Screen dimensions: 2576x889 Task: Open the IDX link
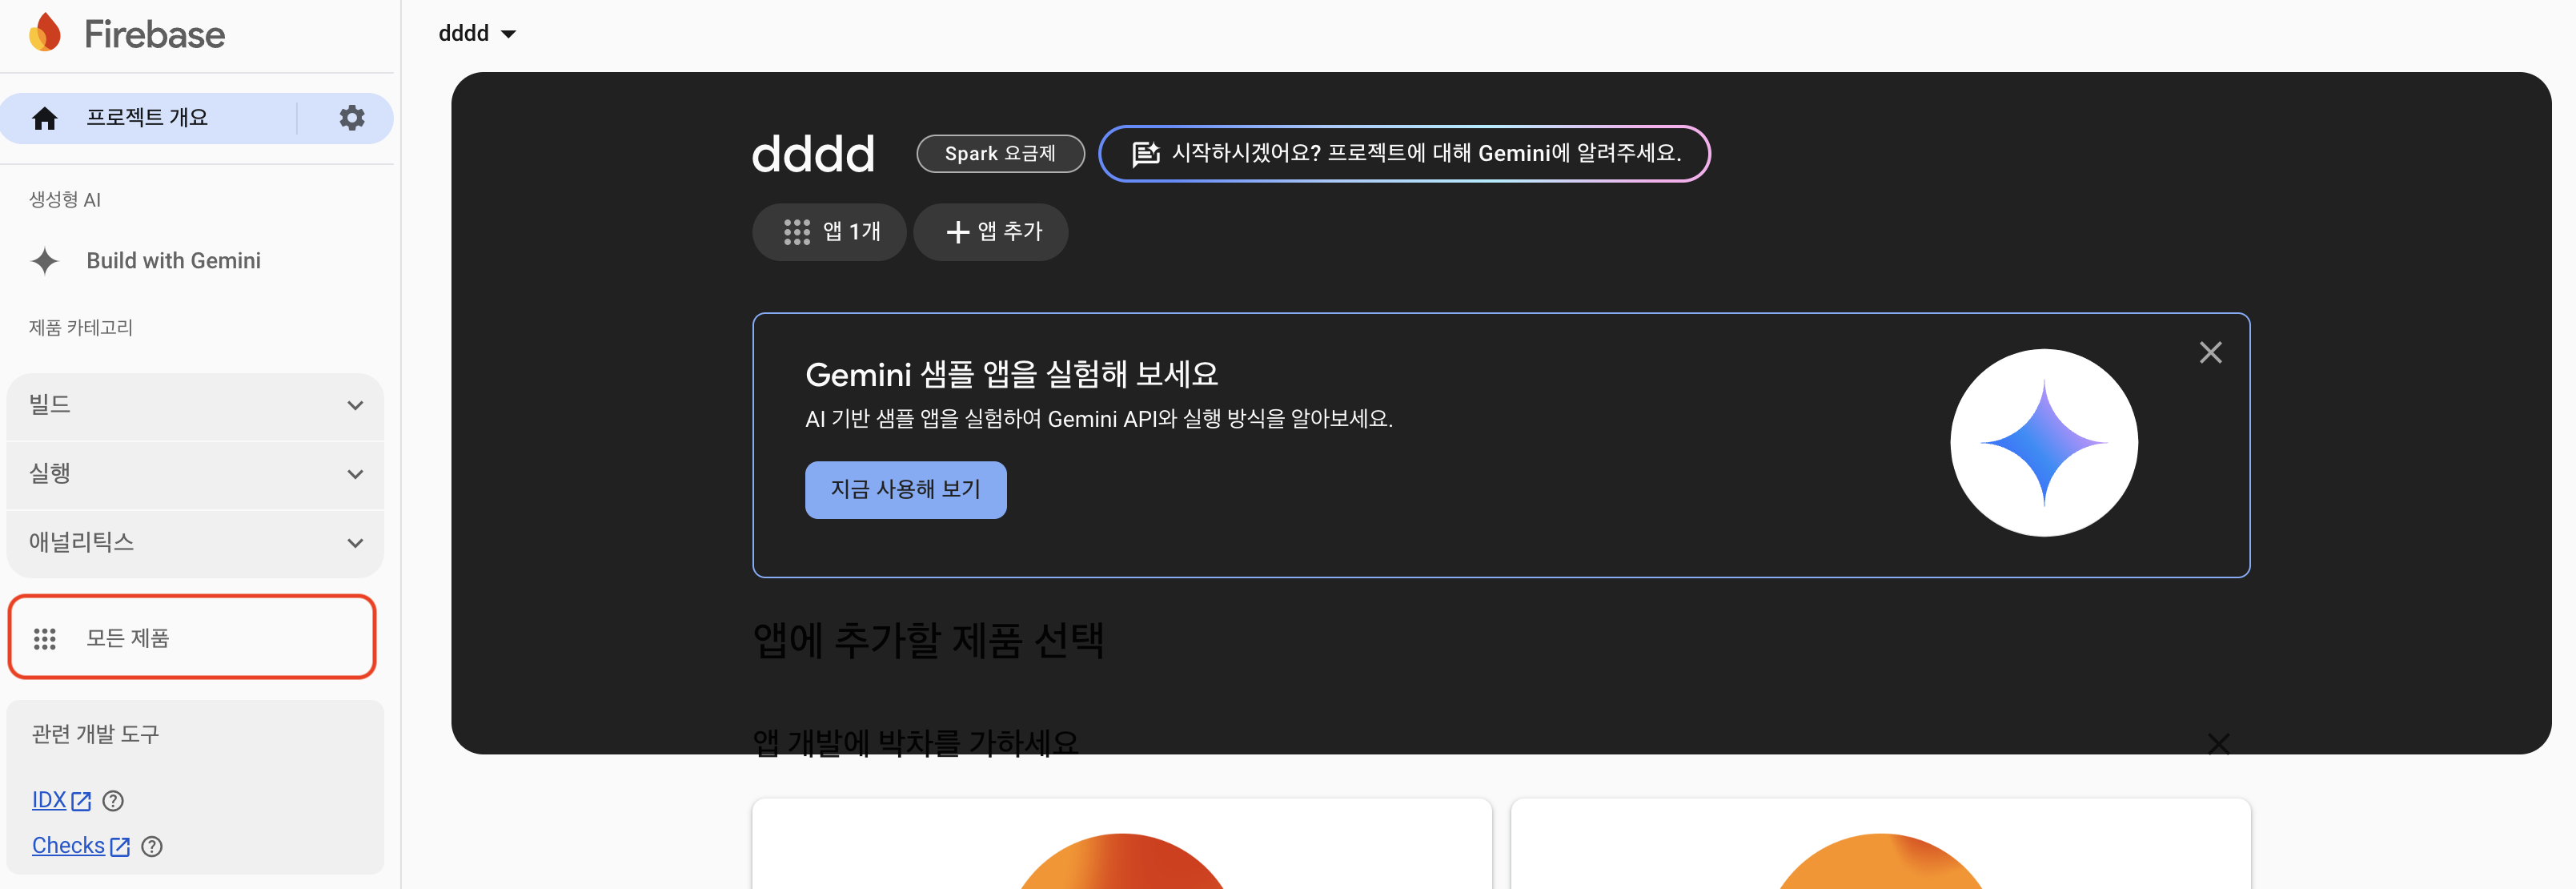coord(49,801)
